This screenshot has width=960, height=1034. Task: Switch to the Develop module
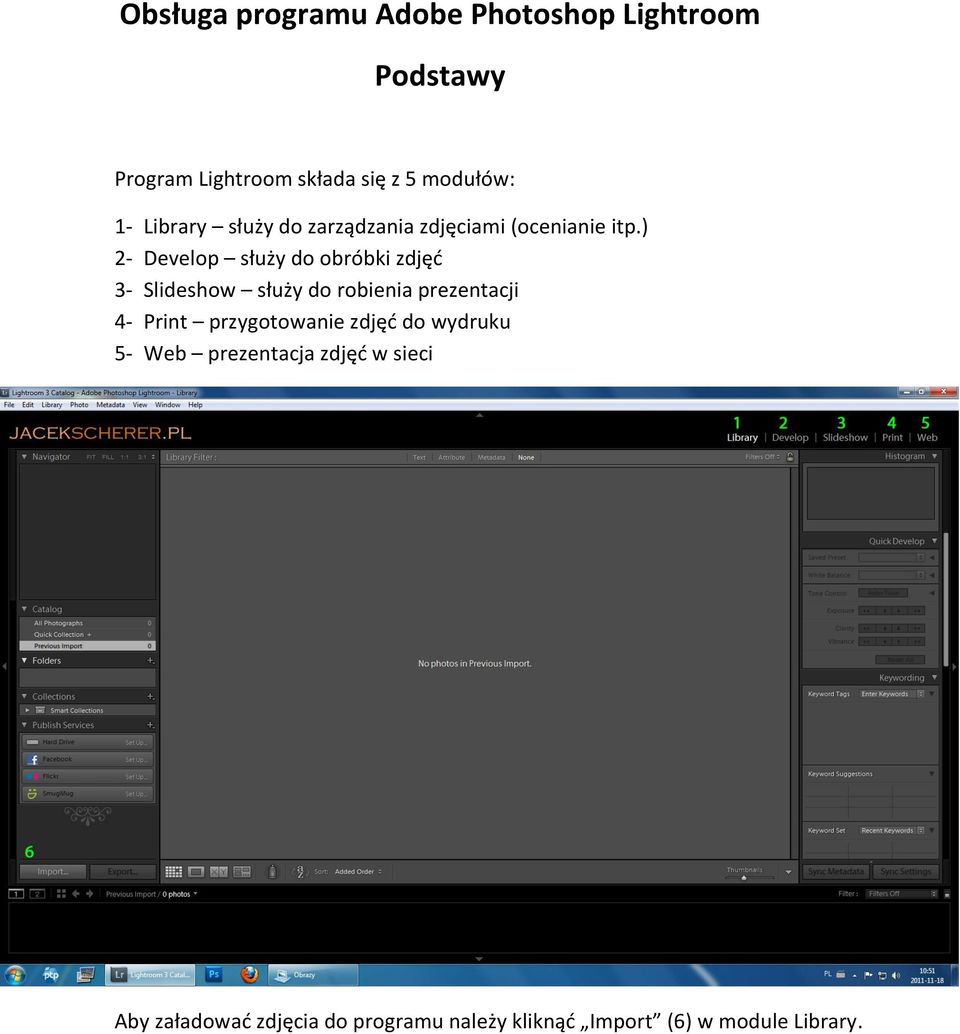790,437
